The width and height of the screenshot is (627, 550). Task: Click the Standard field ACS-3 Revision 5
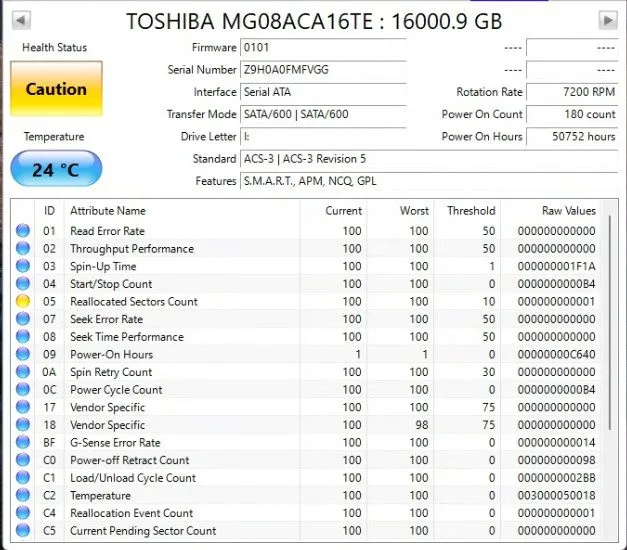coord(429,159)
